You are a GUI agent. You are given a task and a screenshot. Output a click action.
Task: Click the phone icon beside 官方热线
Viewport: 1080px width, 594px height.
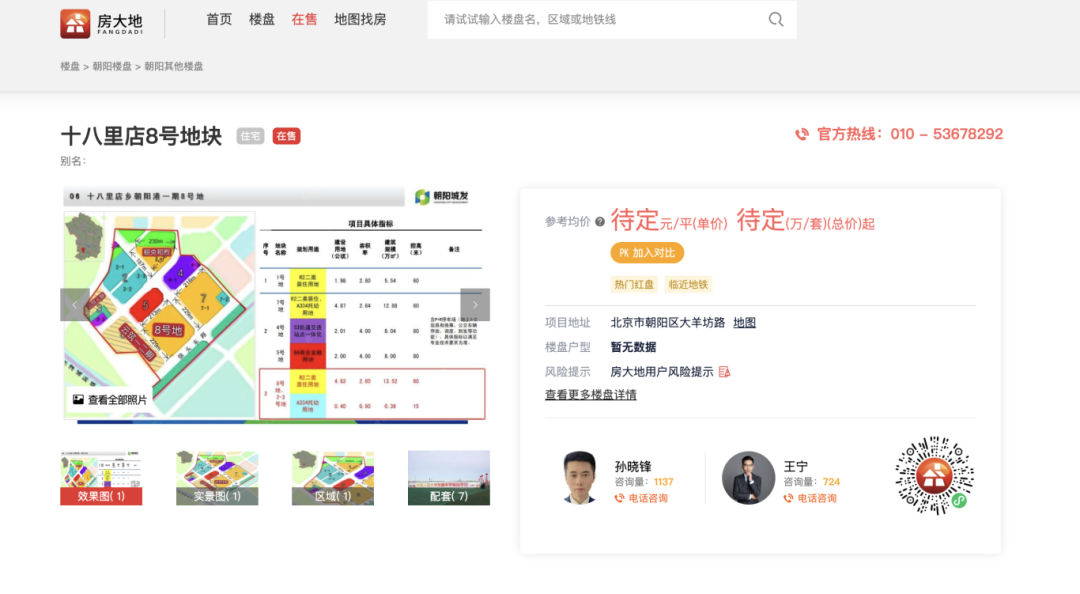tap(800, 134)
